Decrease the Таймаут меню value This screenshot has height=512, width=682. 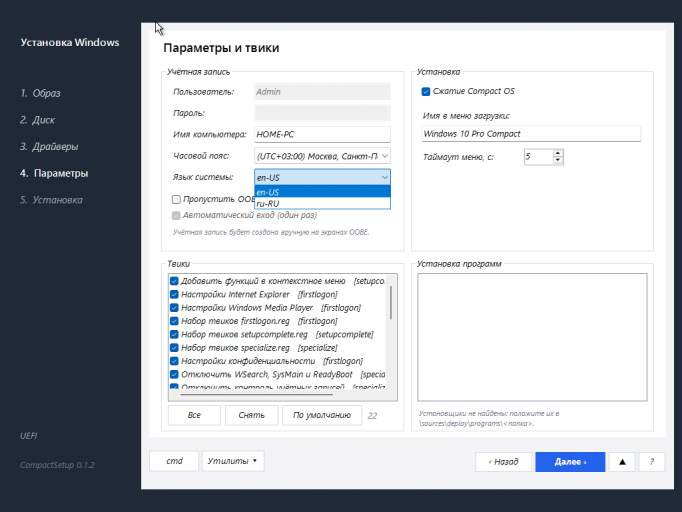[558, 161]
